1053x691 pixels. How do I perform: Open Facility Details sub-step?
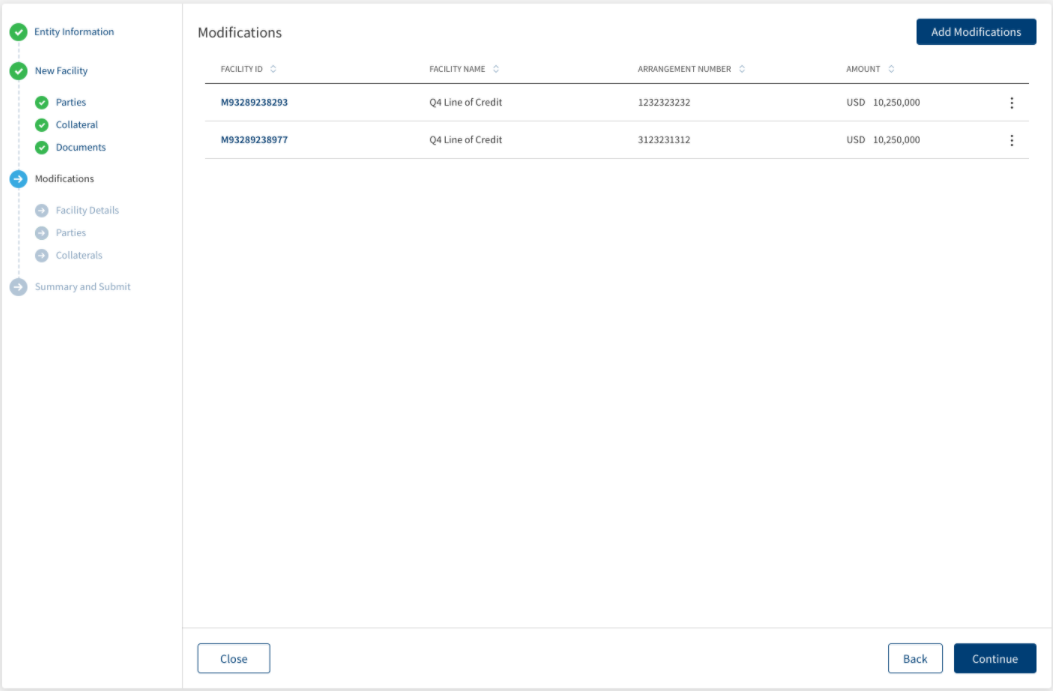pos(87,210)
